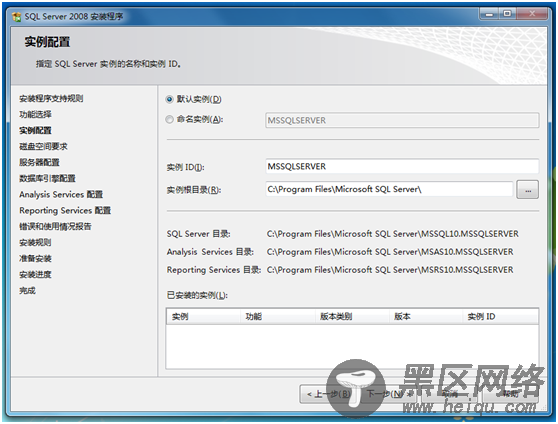This screenshot has width=558, height=424.
Task: Select the 实例配置 step in sidebar
Action: (x=35, y=130)
